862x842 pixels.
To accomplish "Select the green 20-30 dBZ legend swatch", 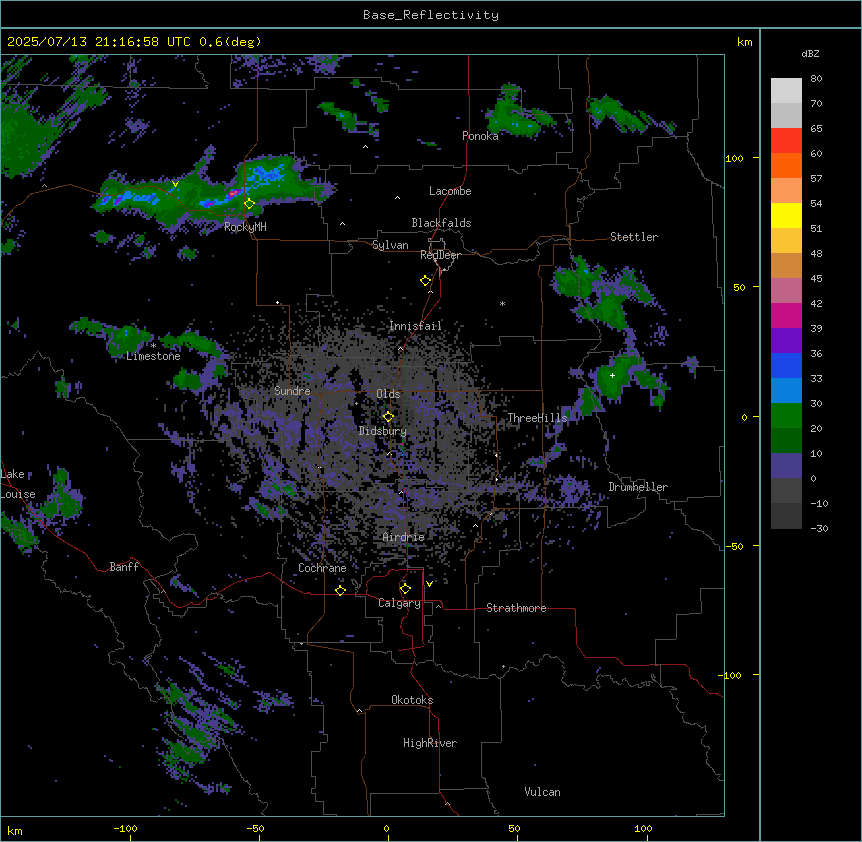I will (786, 416).
